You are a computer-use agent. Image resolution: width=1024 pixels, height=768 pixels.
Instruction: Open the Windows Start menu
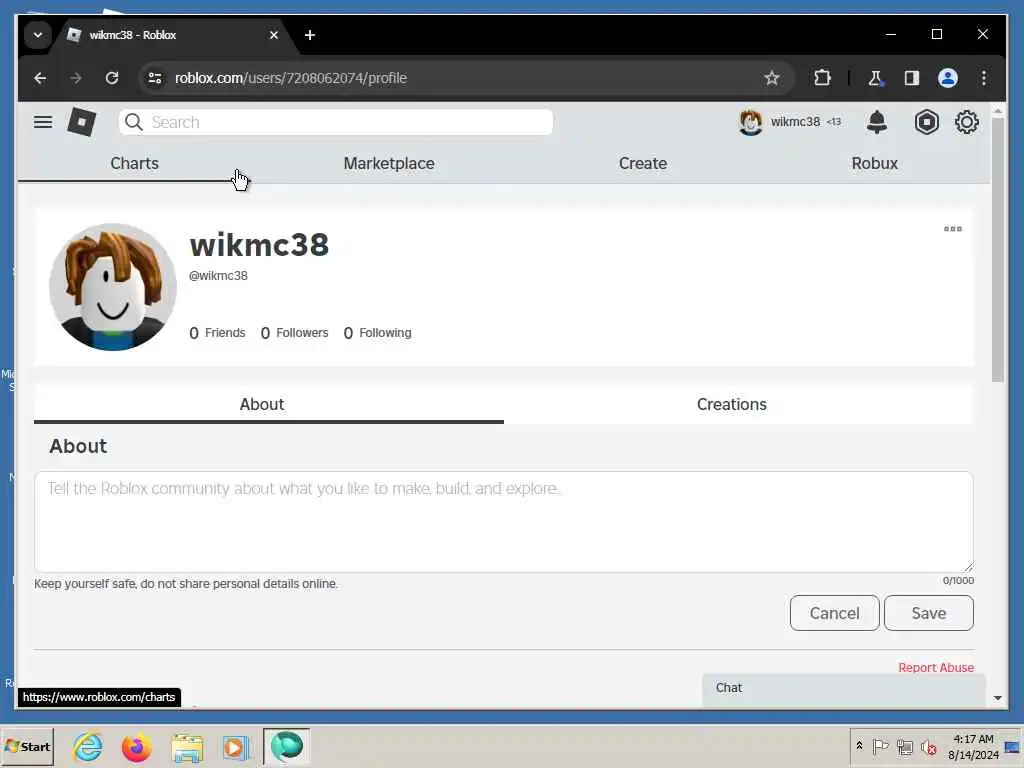[x=27, y=747]
